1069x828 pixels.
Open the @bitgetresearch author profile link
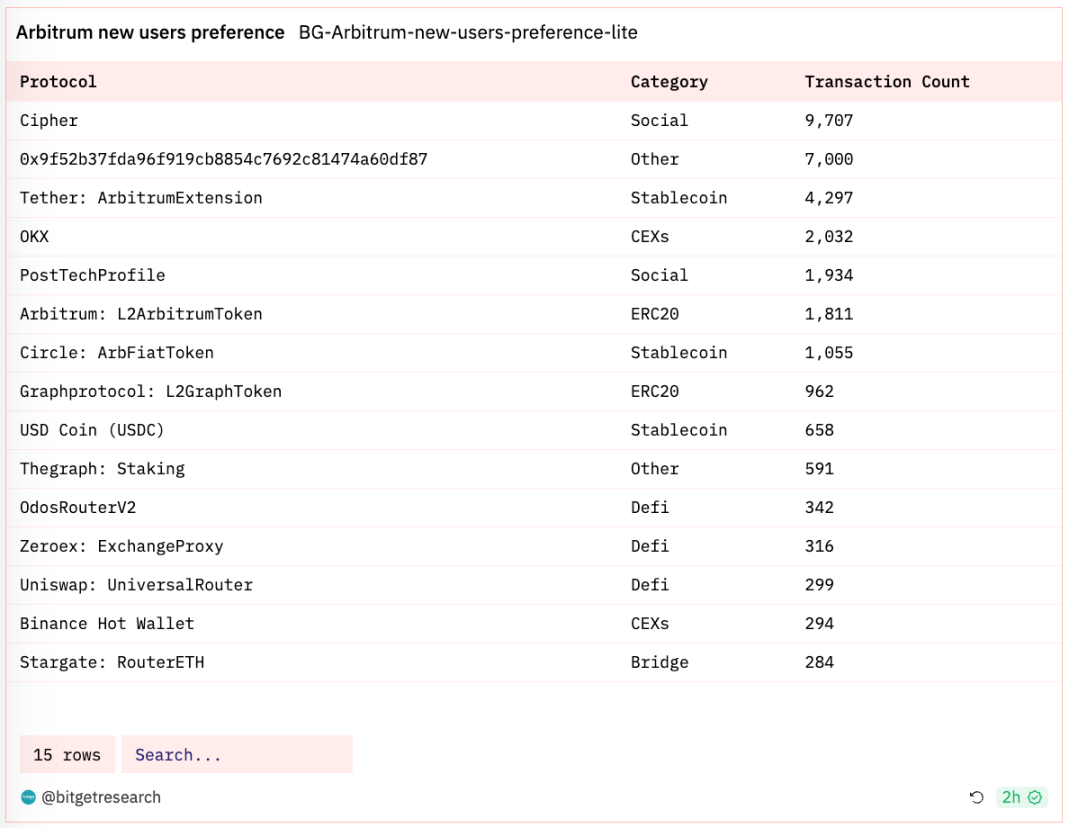coord(101,797)
